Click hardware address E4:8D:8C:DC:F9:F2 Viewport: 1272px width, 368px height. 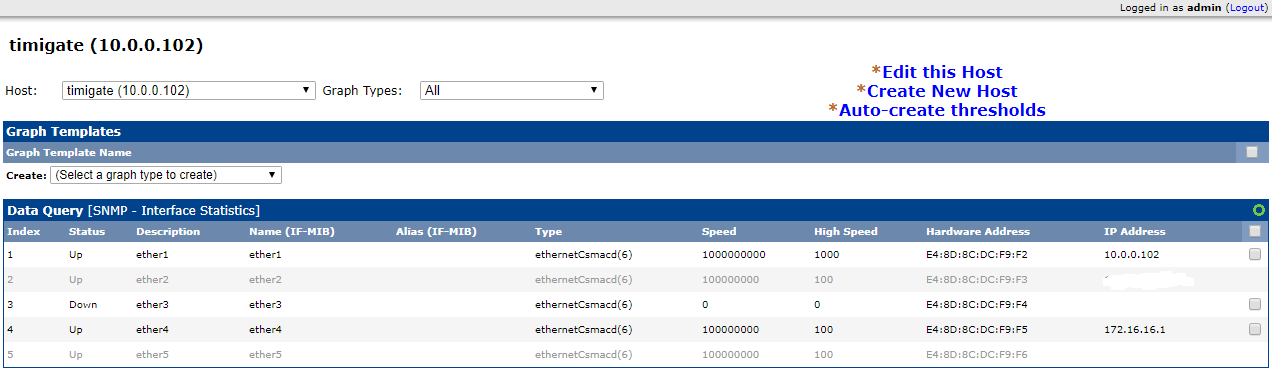977,255
